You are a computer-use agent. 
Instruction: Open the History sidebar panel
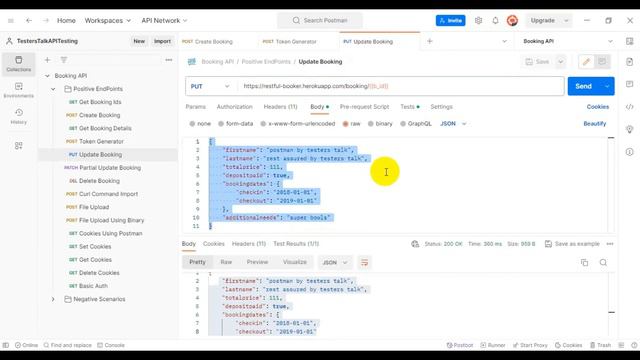pyautogui.click(x=18, y=116)
